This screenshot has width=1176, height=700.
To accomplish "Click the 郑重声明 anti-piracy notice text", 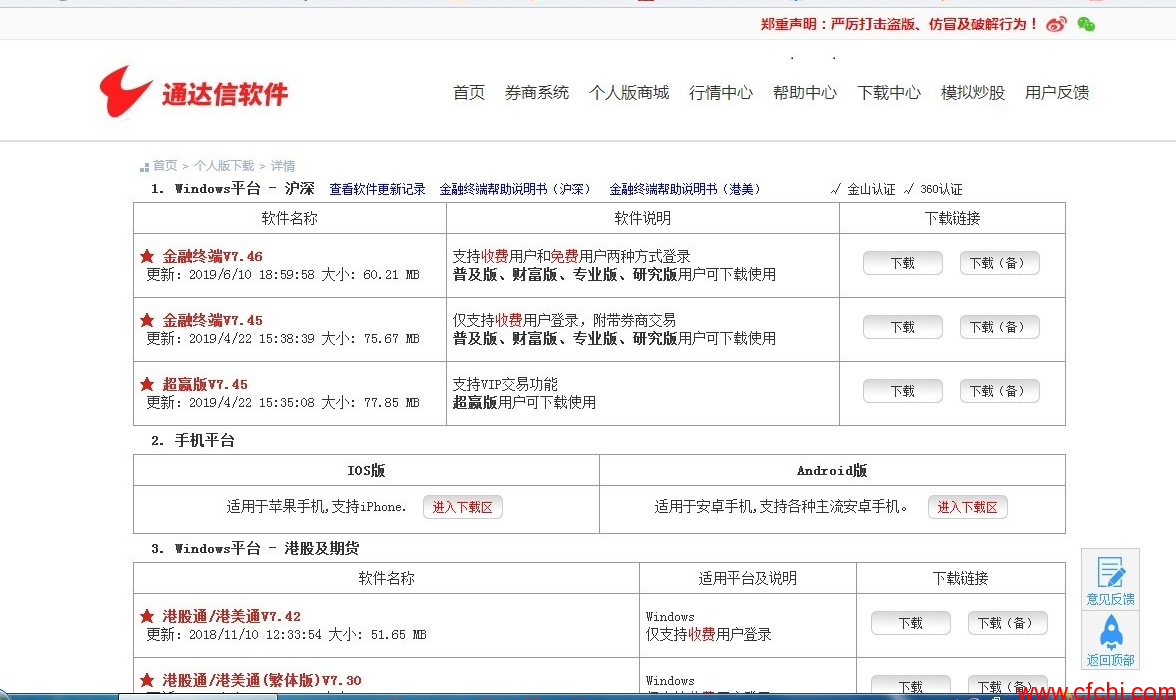I will [898, 24].
